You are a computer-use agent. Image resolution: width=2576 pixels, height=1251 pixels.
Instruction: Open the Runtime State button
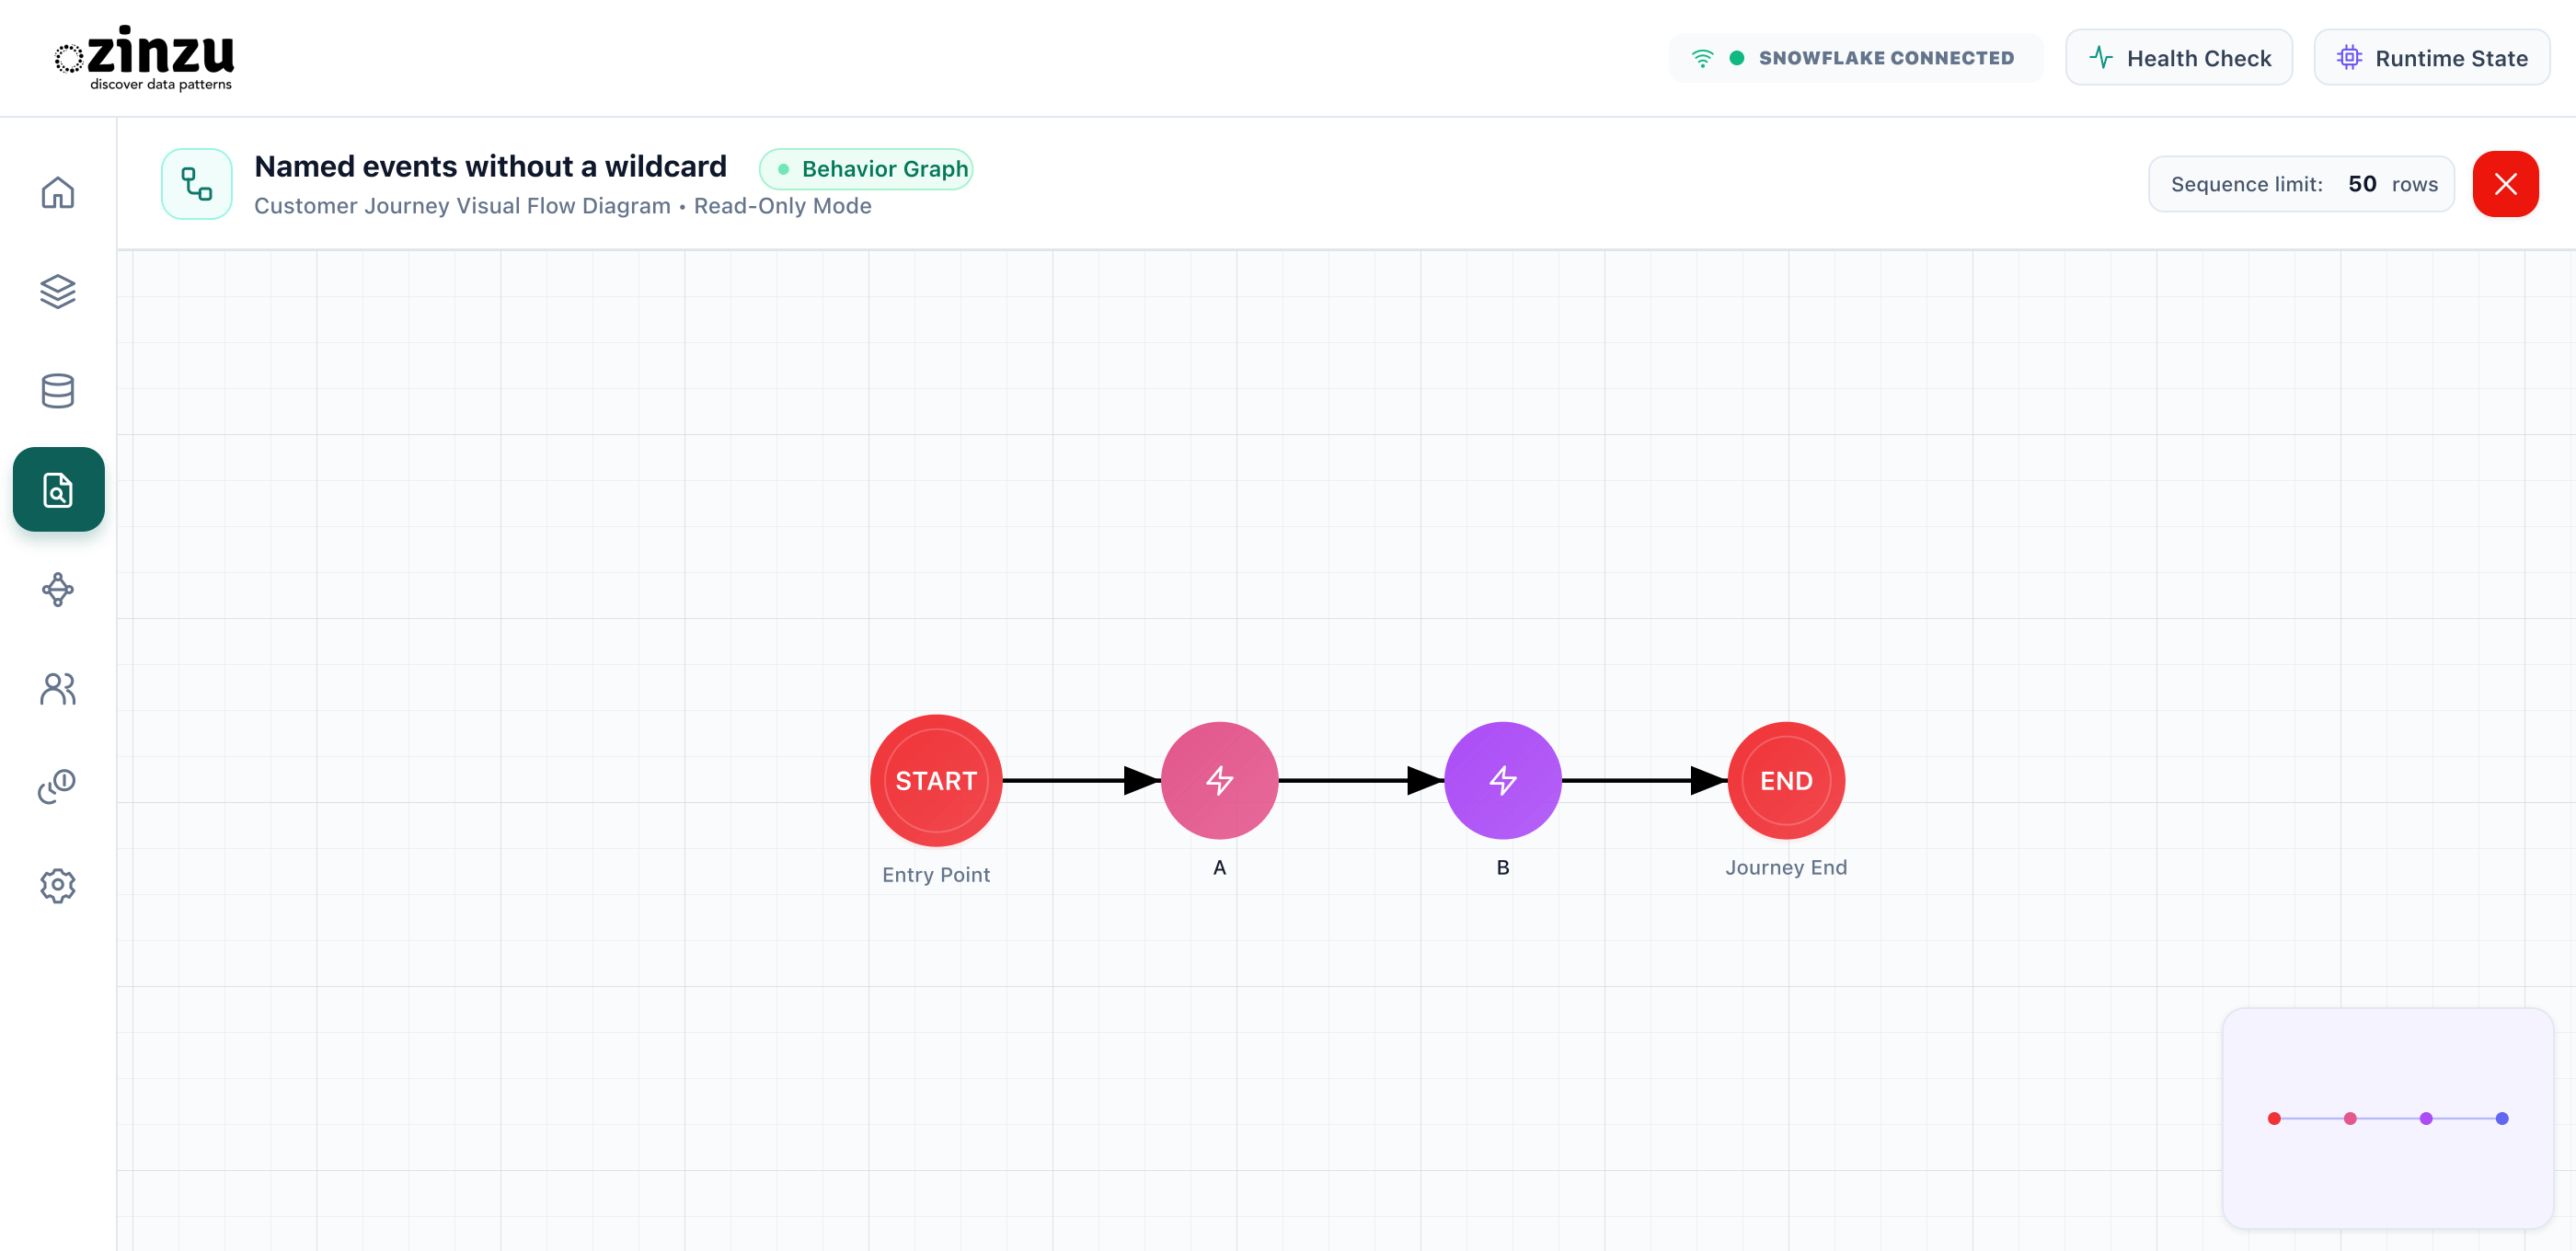(2431, 58)
